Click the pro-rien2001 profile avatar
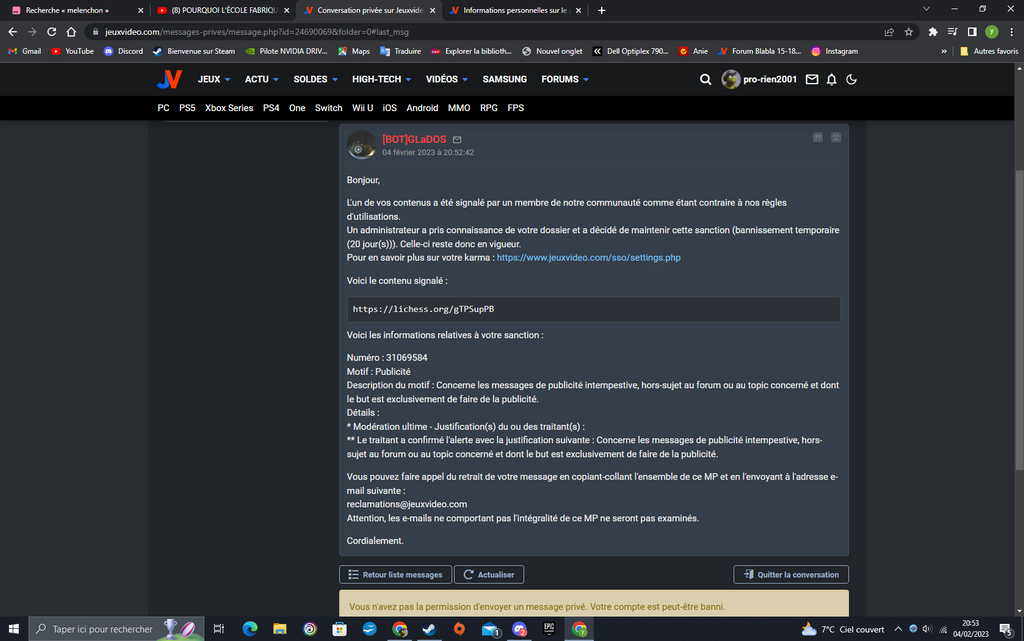Viewport: 1024px width, 641px height. click(731, 79)
